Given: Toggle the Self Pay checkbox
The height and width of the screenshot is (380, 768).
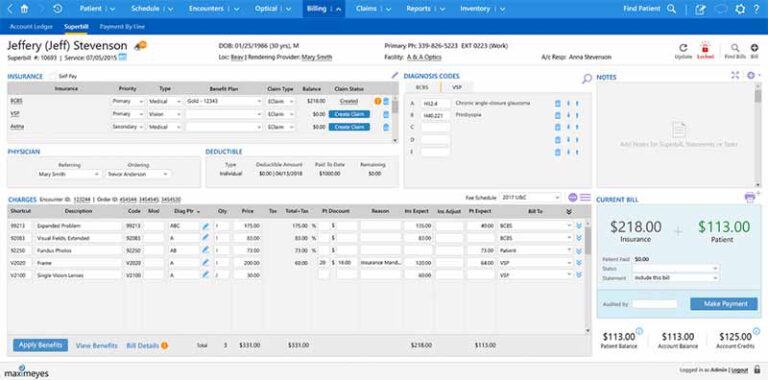Looking at the screenshot, I should [52, 76].
